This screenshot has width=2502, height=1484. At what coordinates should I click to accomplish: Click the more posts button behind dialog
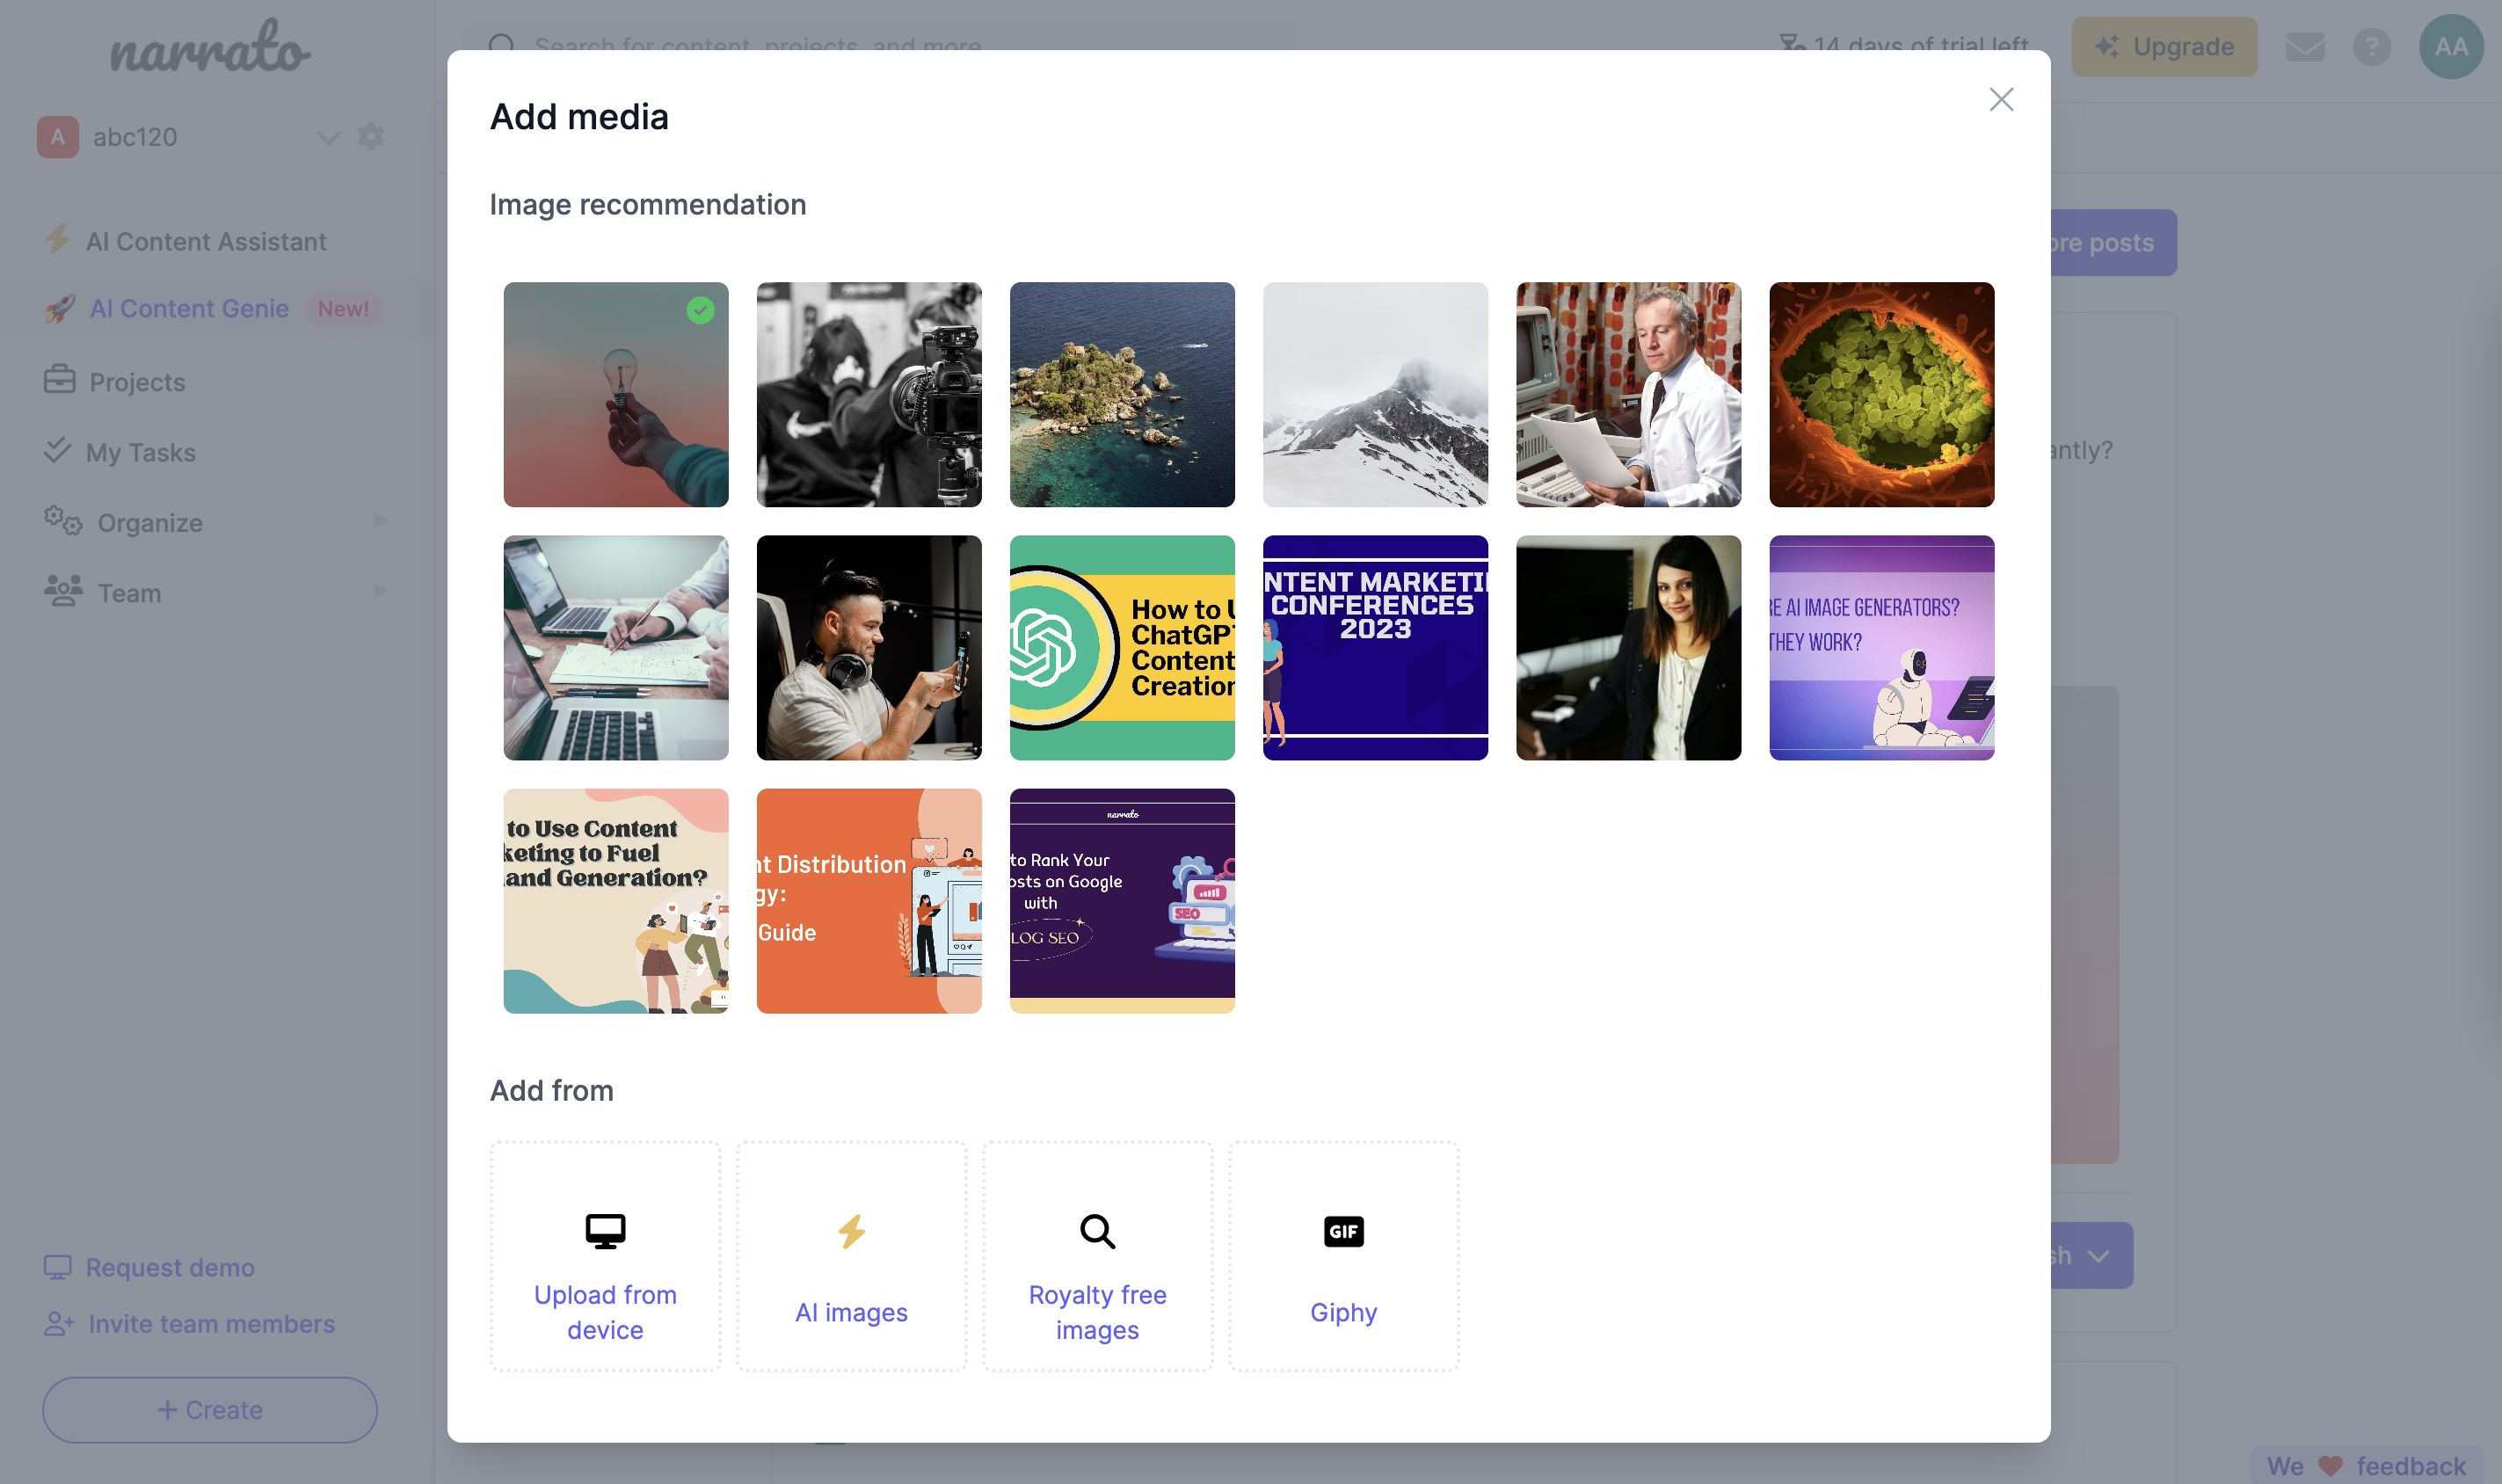tap(2113, 242)
